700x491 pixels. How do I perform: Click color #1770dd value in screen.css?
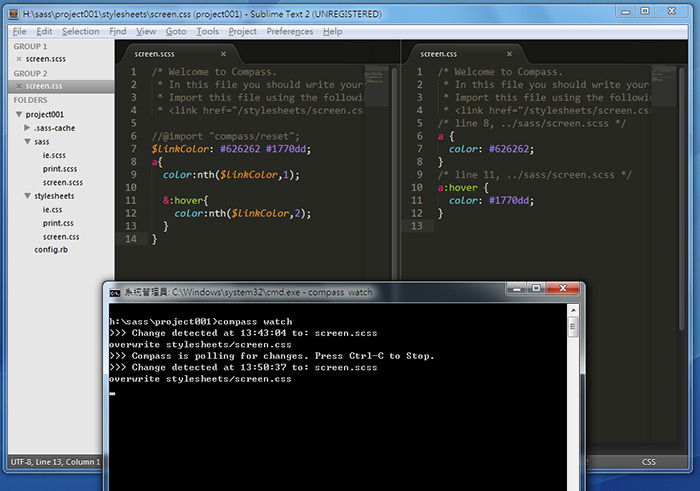coord(511,200)
